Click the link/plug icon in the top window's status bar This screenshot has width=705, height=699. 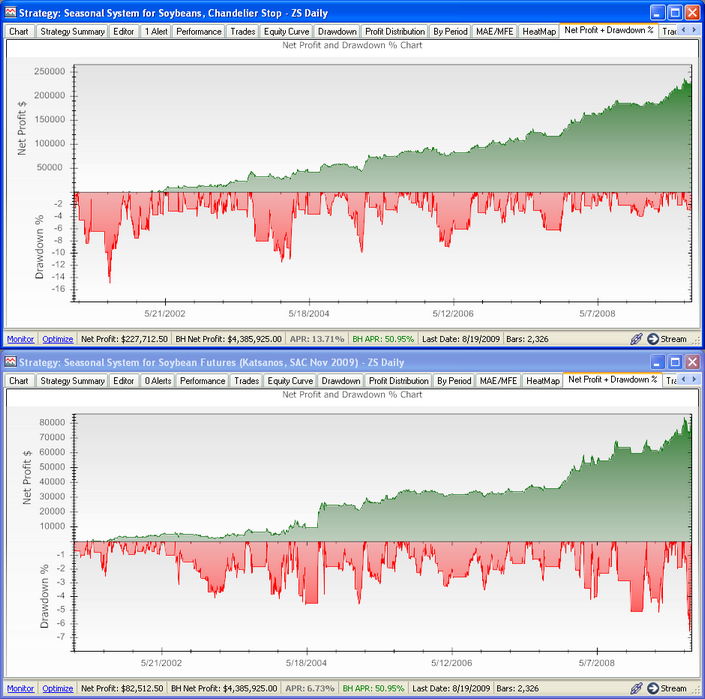point(635,339)
